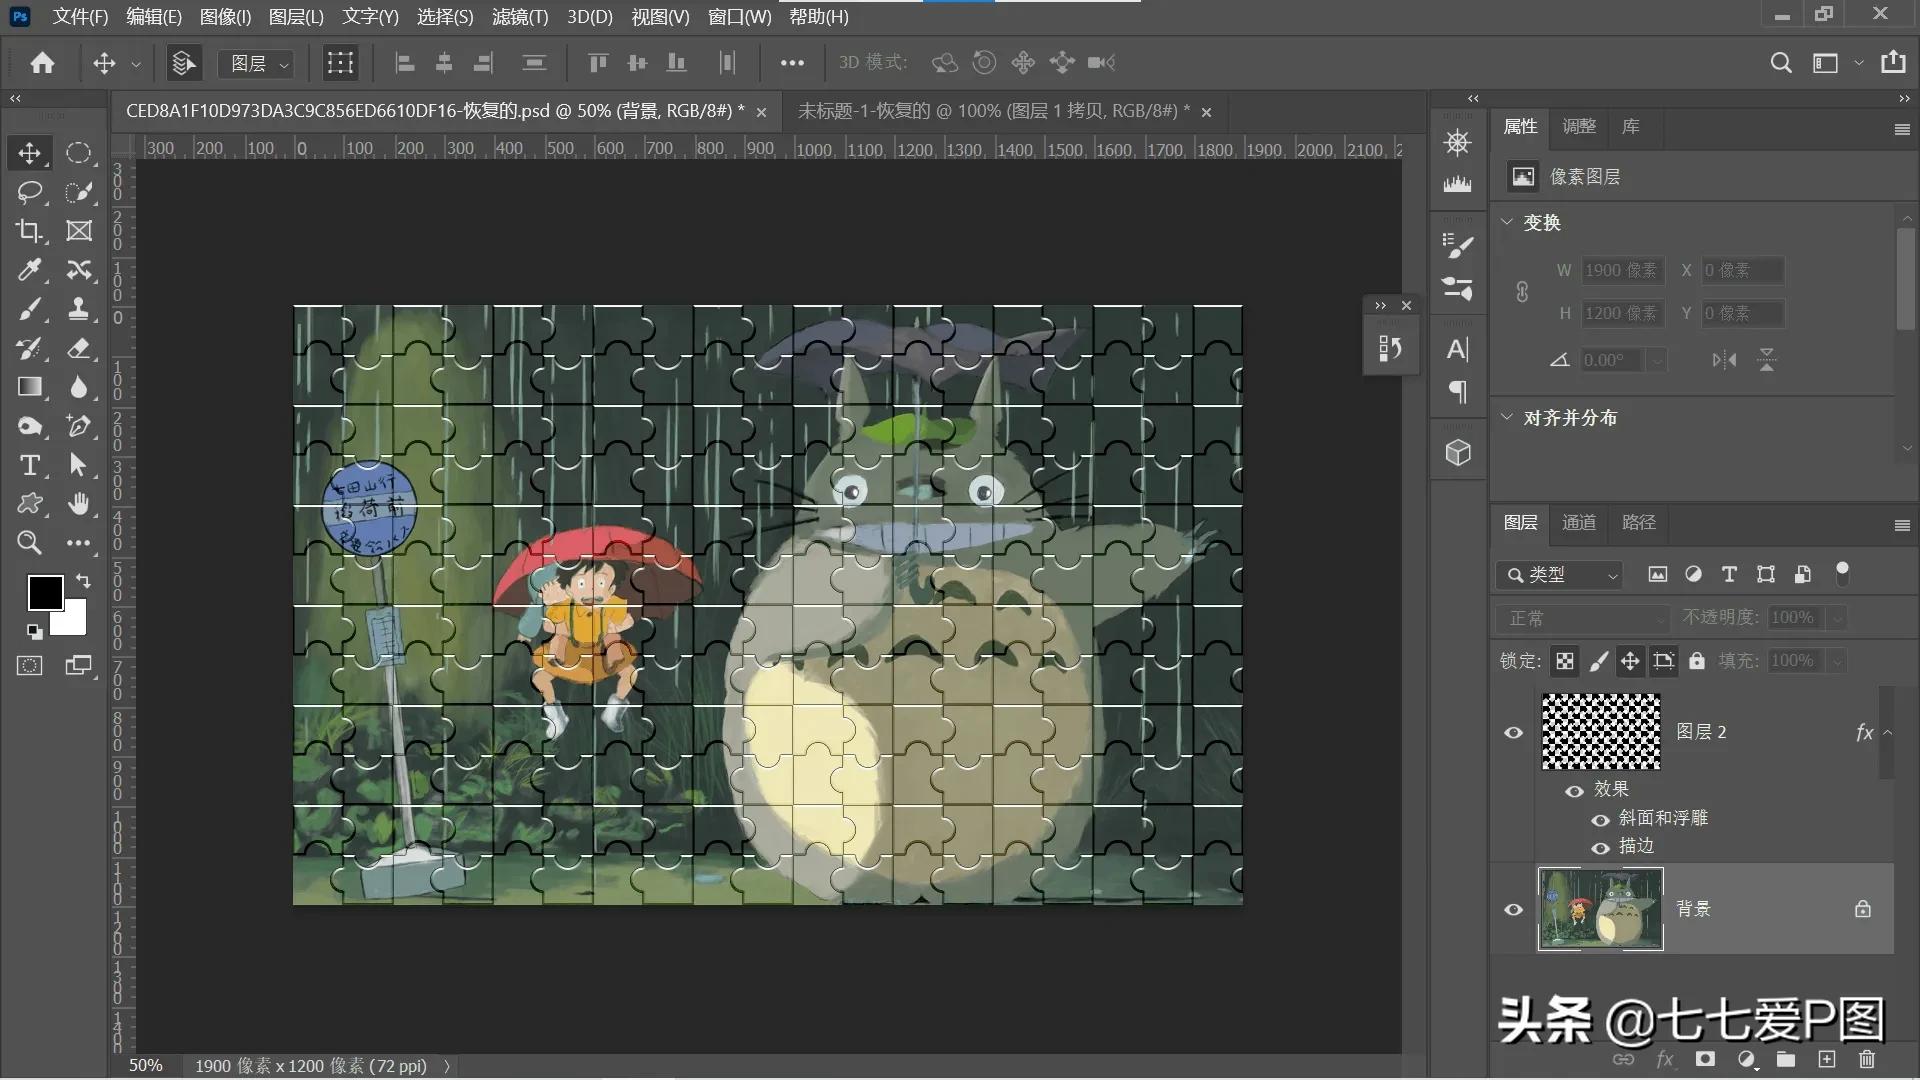This screenshot has height=1080, width=1920.
Task: Open the 图层 auto-select dropdown
Action: coord(257,64)
